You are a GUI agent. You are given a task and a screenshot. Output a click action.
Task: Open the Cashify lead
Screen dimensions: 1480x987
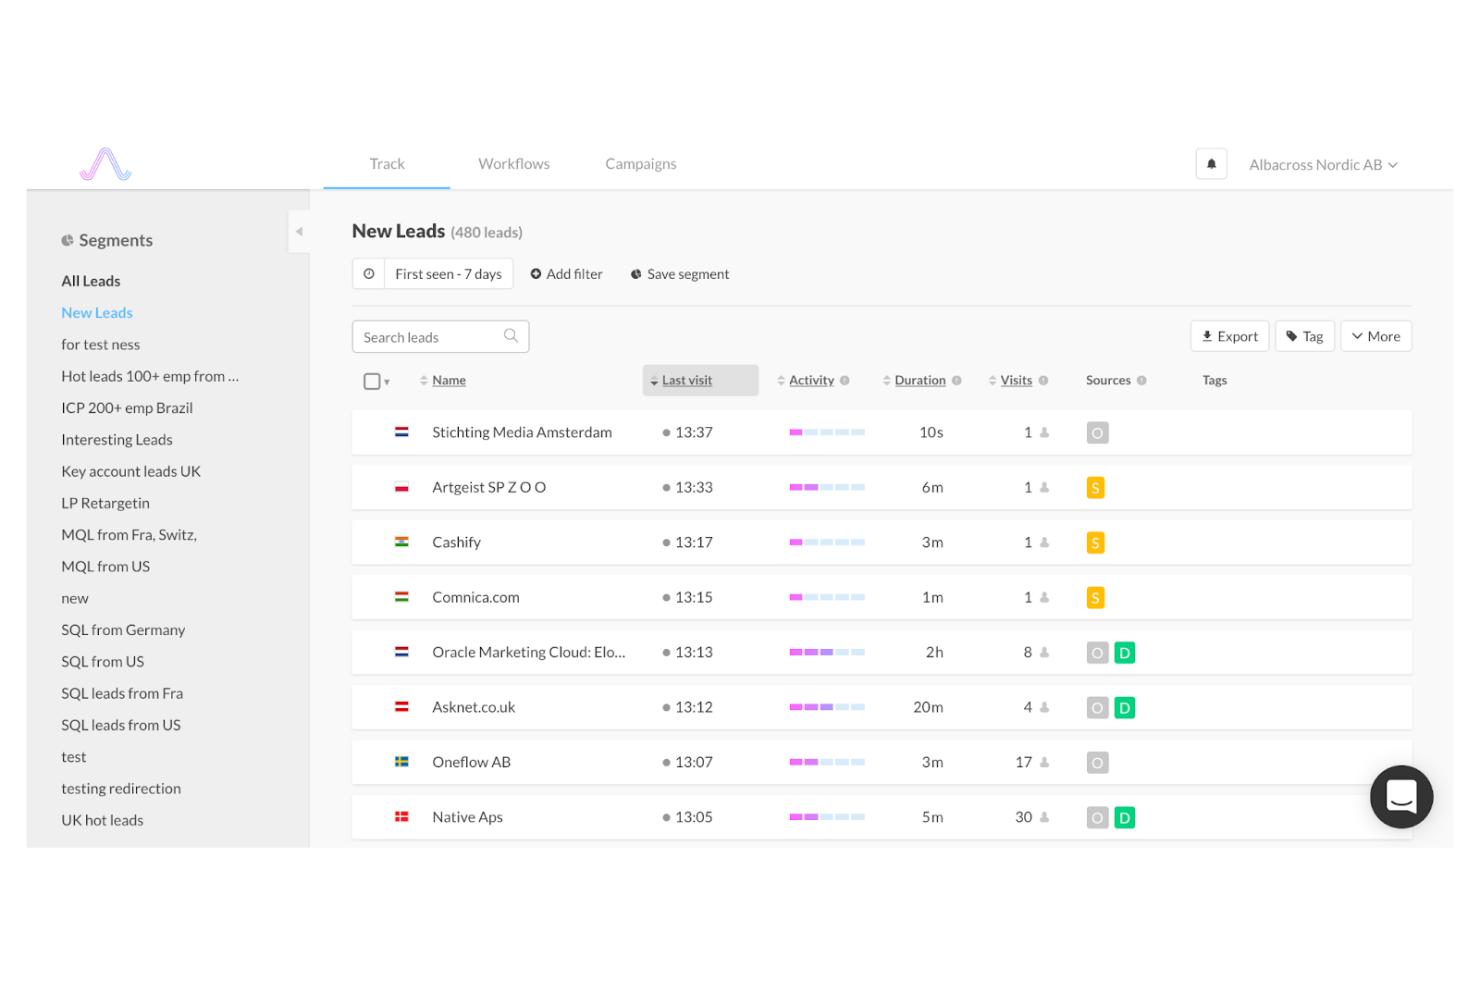point(456,542)
